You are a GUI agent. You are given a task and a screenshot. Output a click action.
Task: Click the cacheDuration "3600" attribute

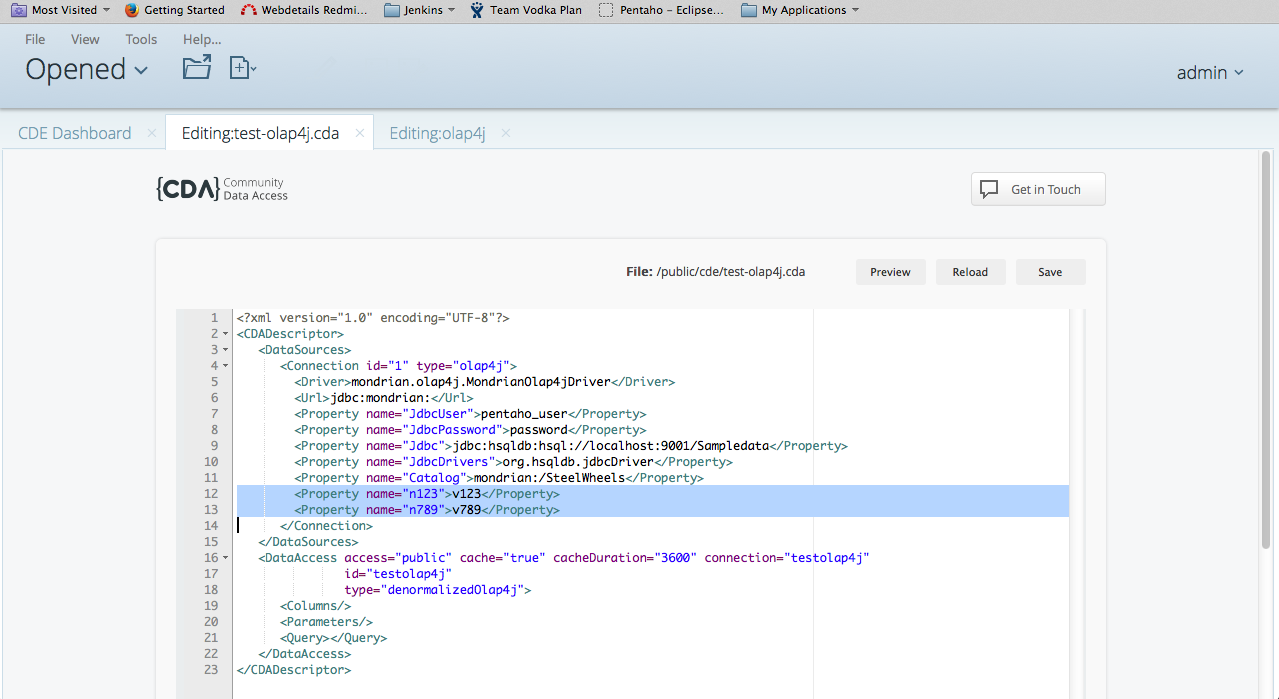tap(625, 557)
